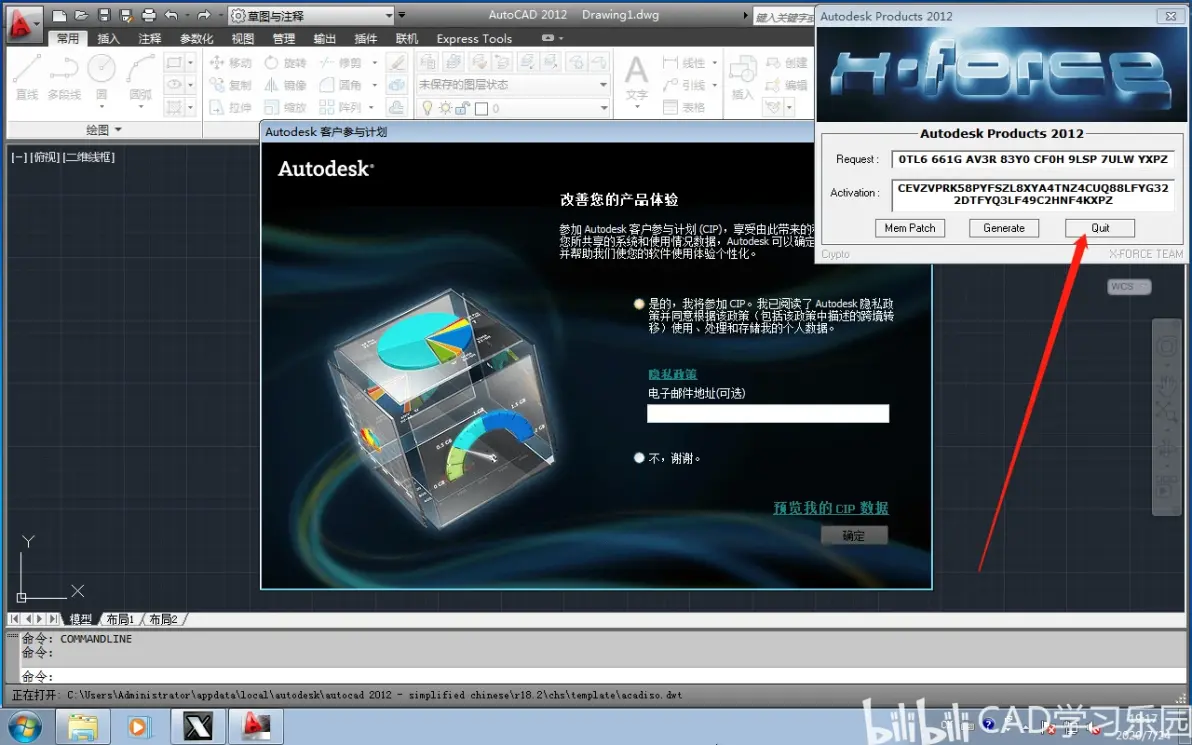
Task: Select the 缩放 (Scale) tool
Action: pos(286,108)
